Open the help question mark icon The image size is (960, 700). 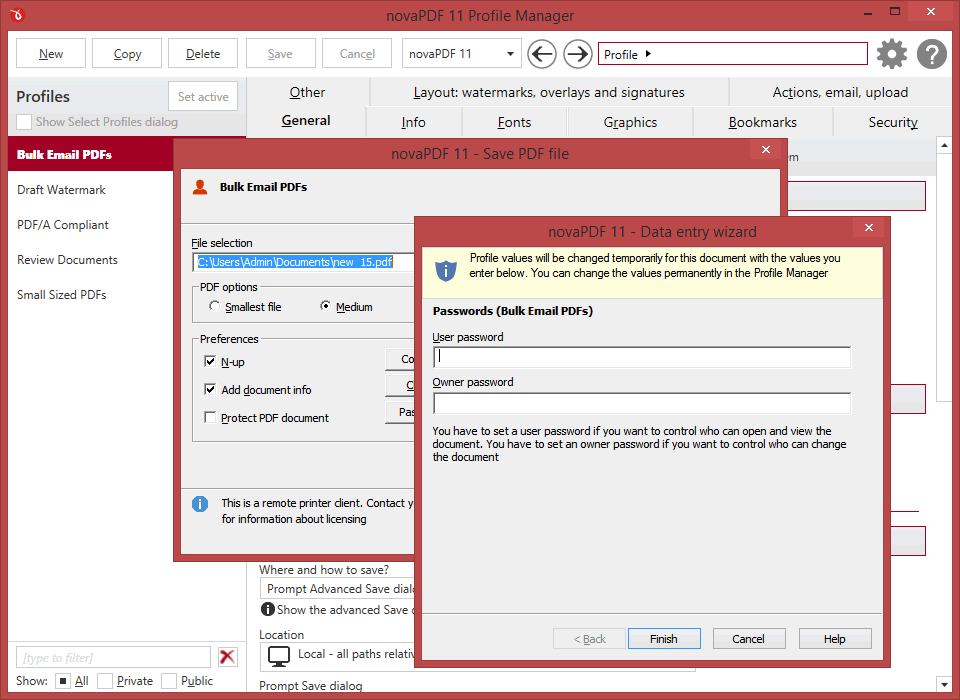tap(932, 55)
